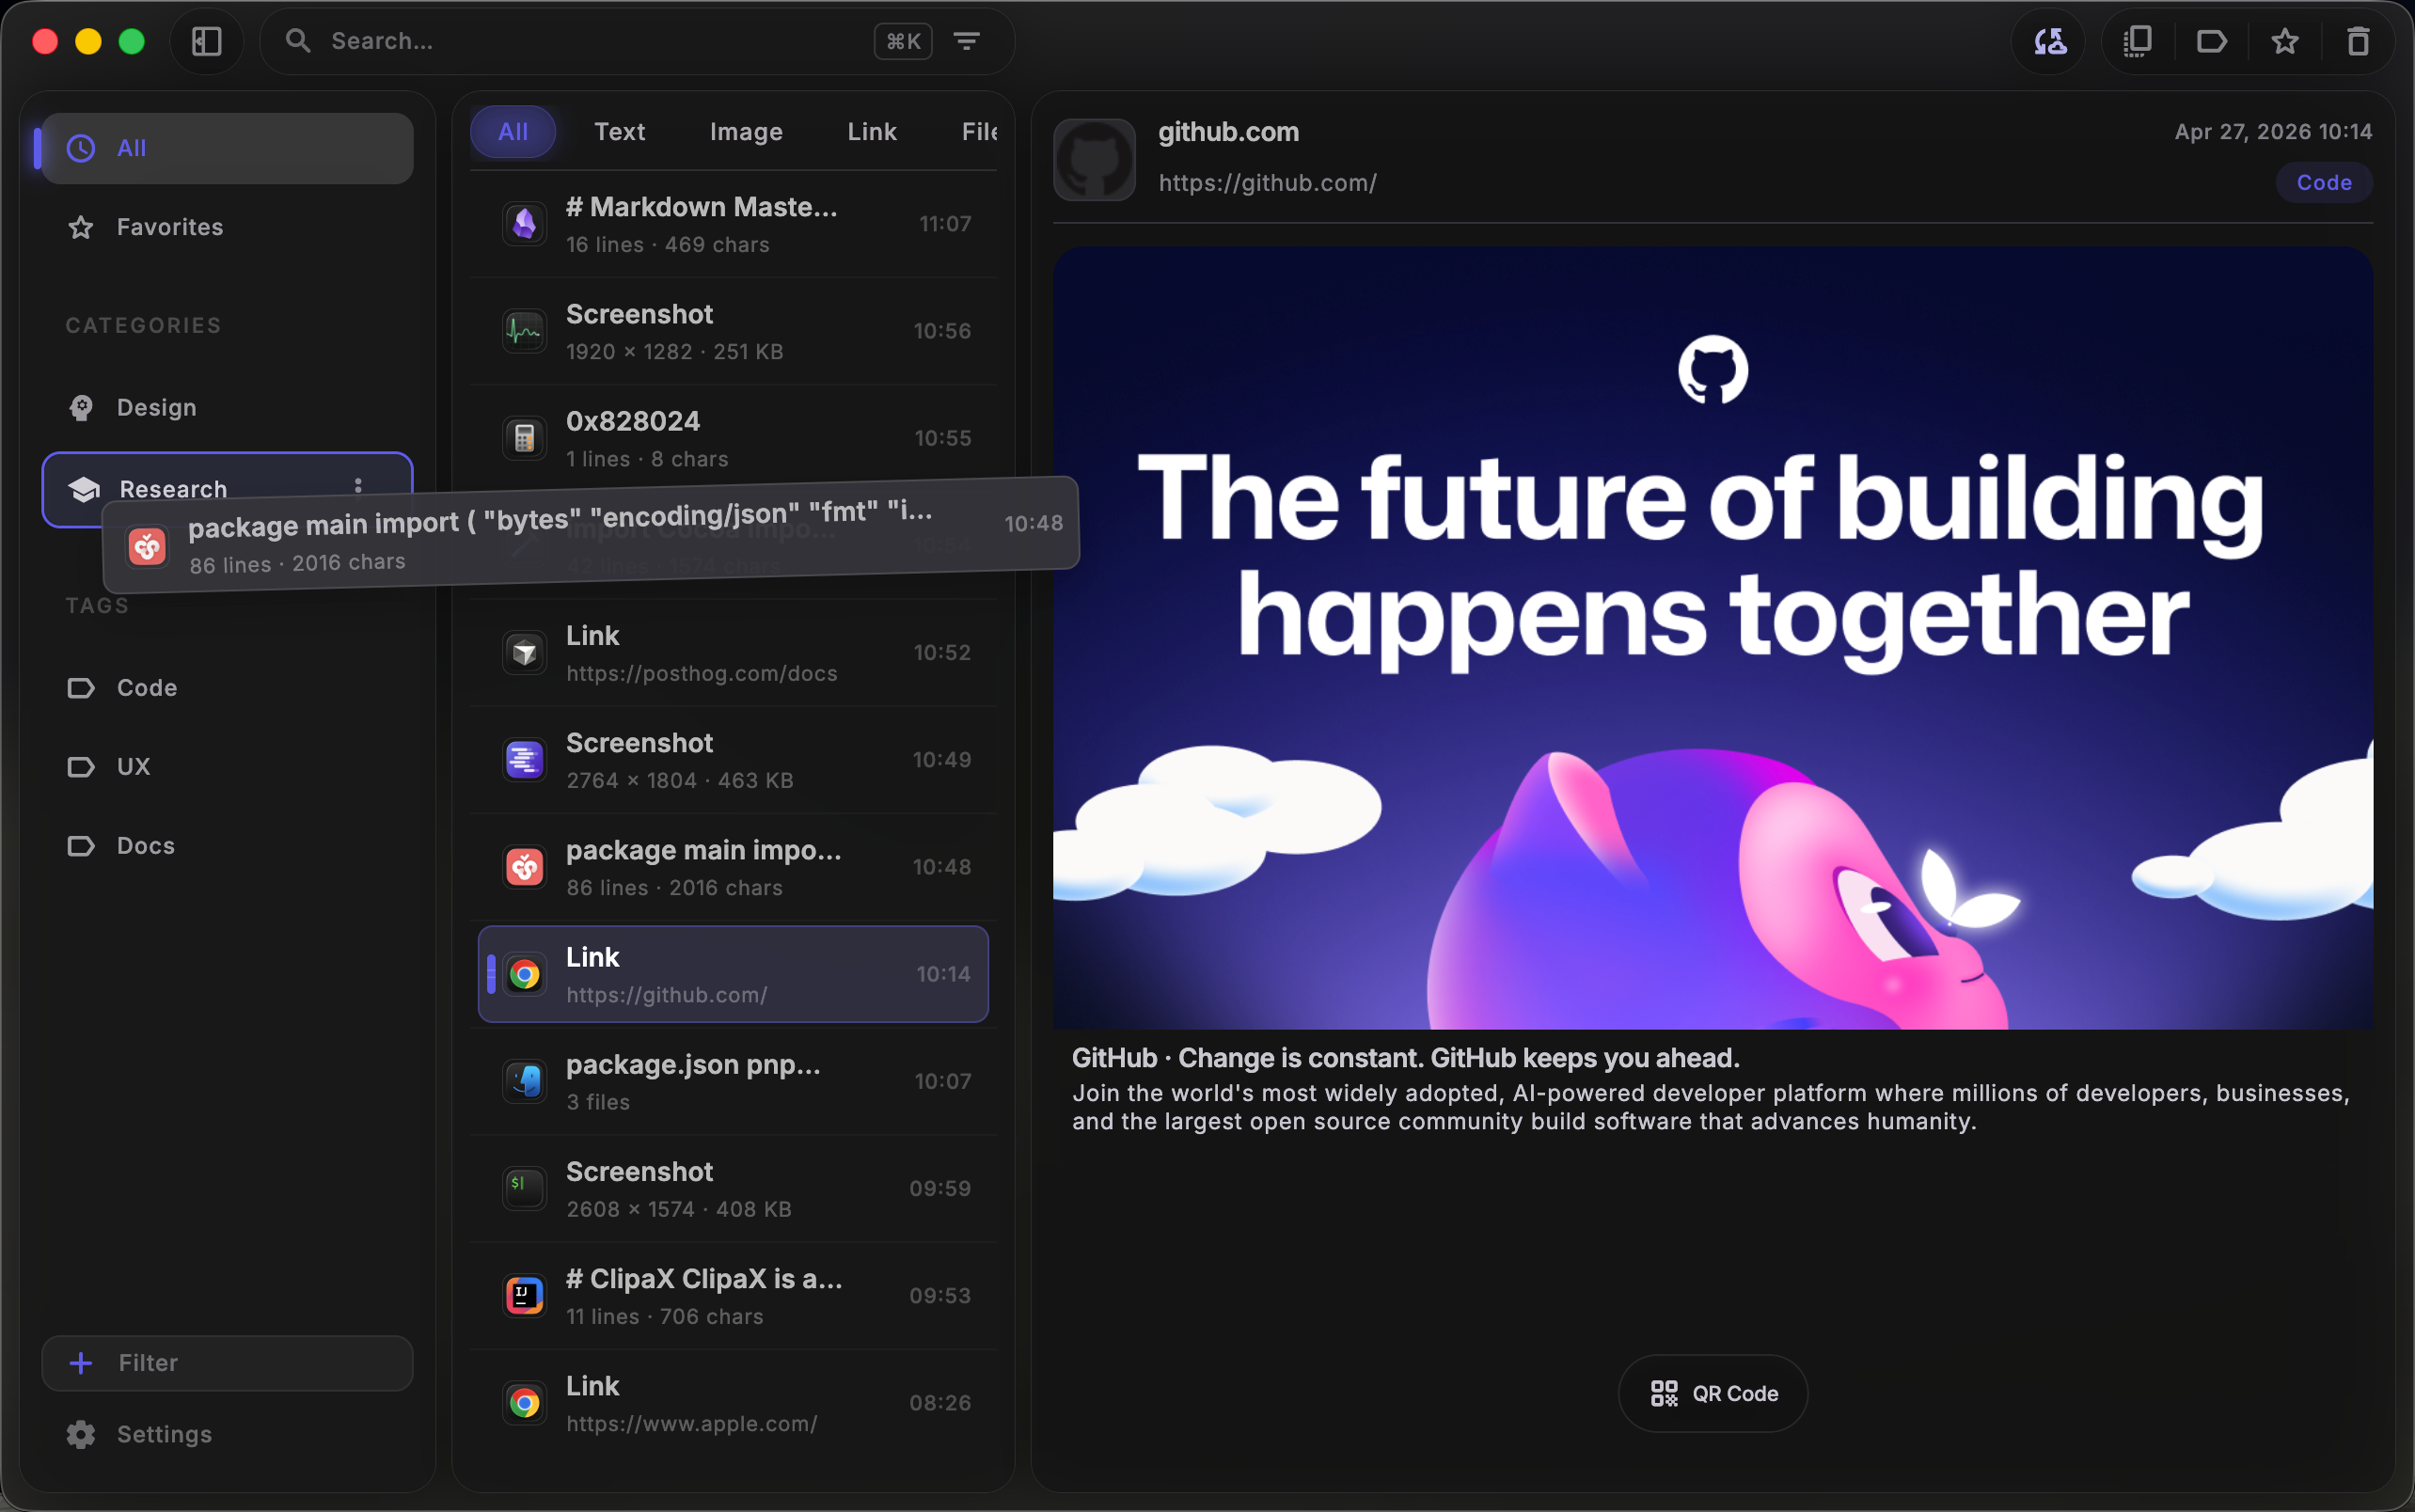Filter by the Docs tag
This screenshot has height=1512, width=2415.
coord(227,846)
